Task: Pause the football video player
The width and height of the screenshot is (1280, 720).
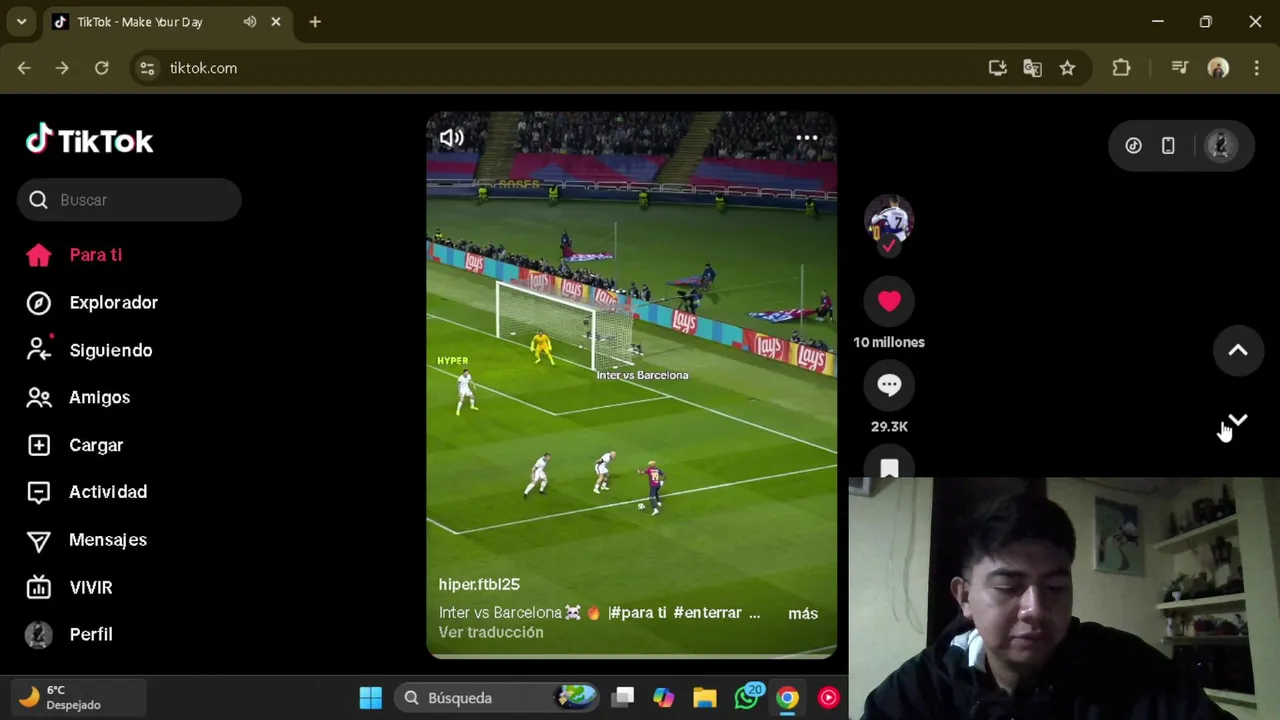Action: click(631, 385)
